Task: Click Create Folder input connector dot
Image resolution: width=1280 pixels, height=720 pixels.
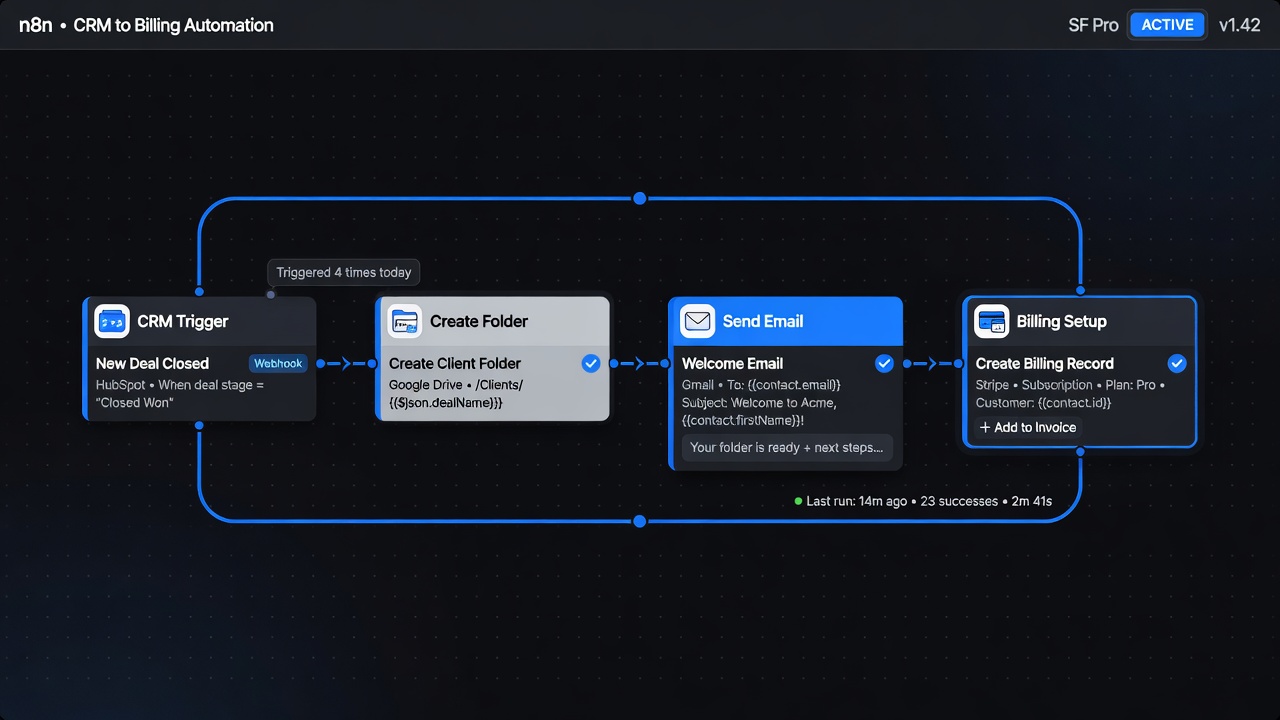Action: coord(373,364)
